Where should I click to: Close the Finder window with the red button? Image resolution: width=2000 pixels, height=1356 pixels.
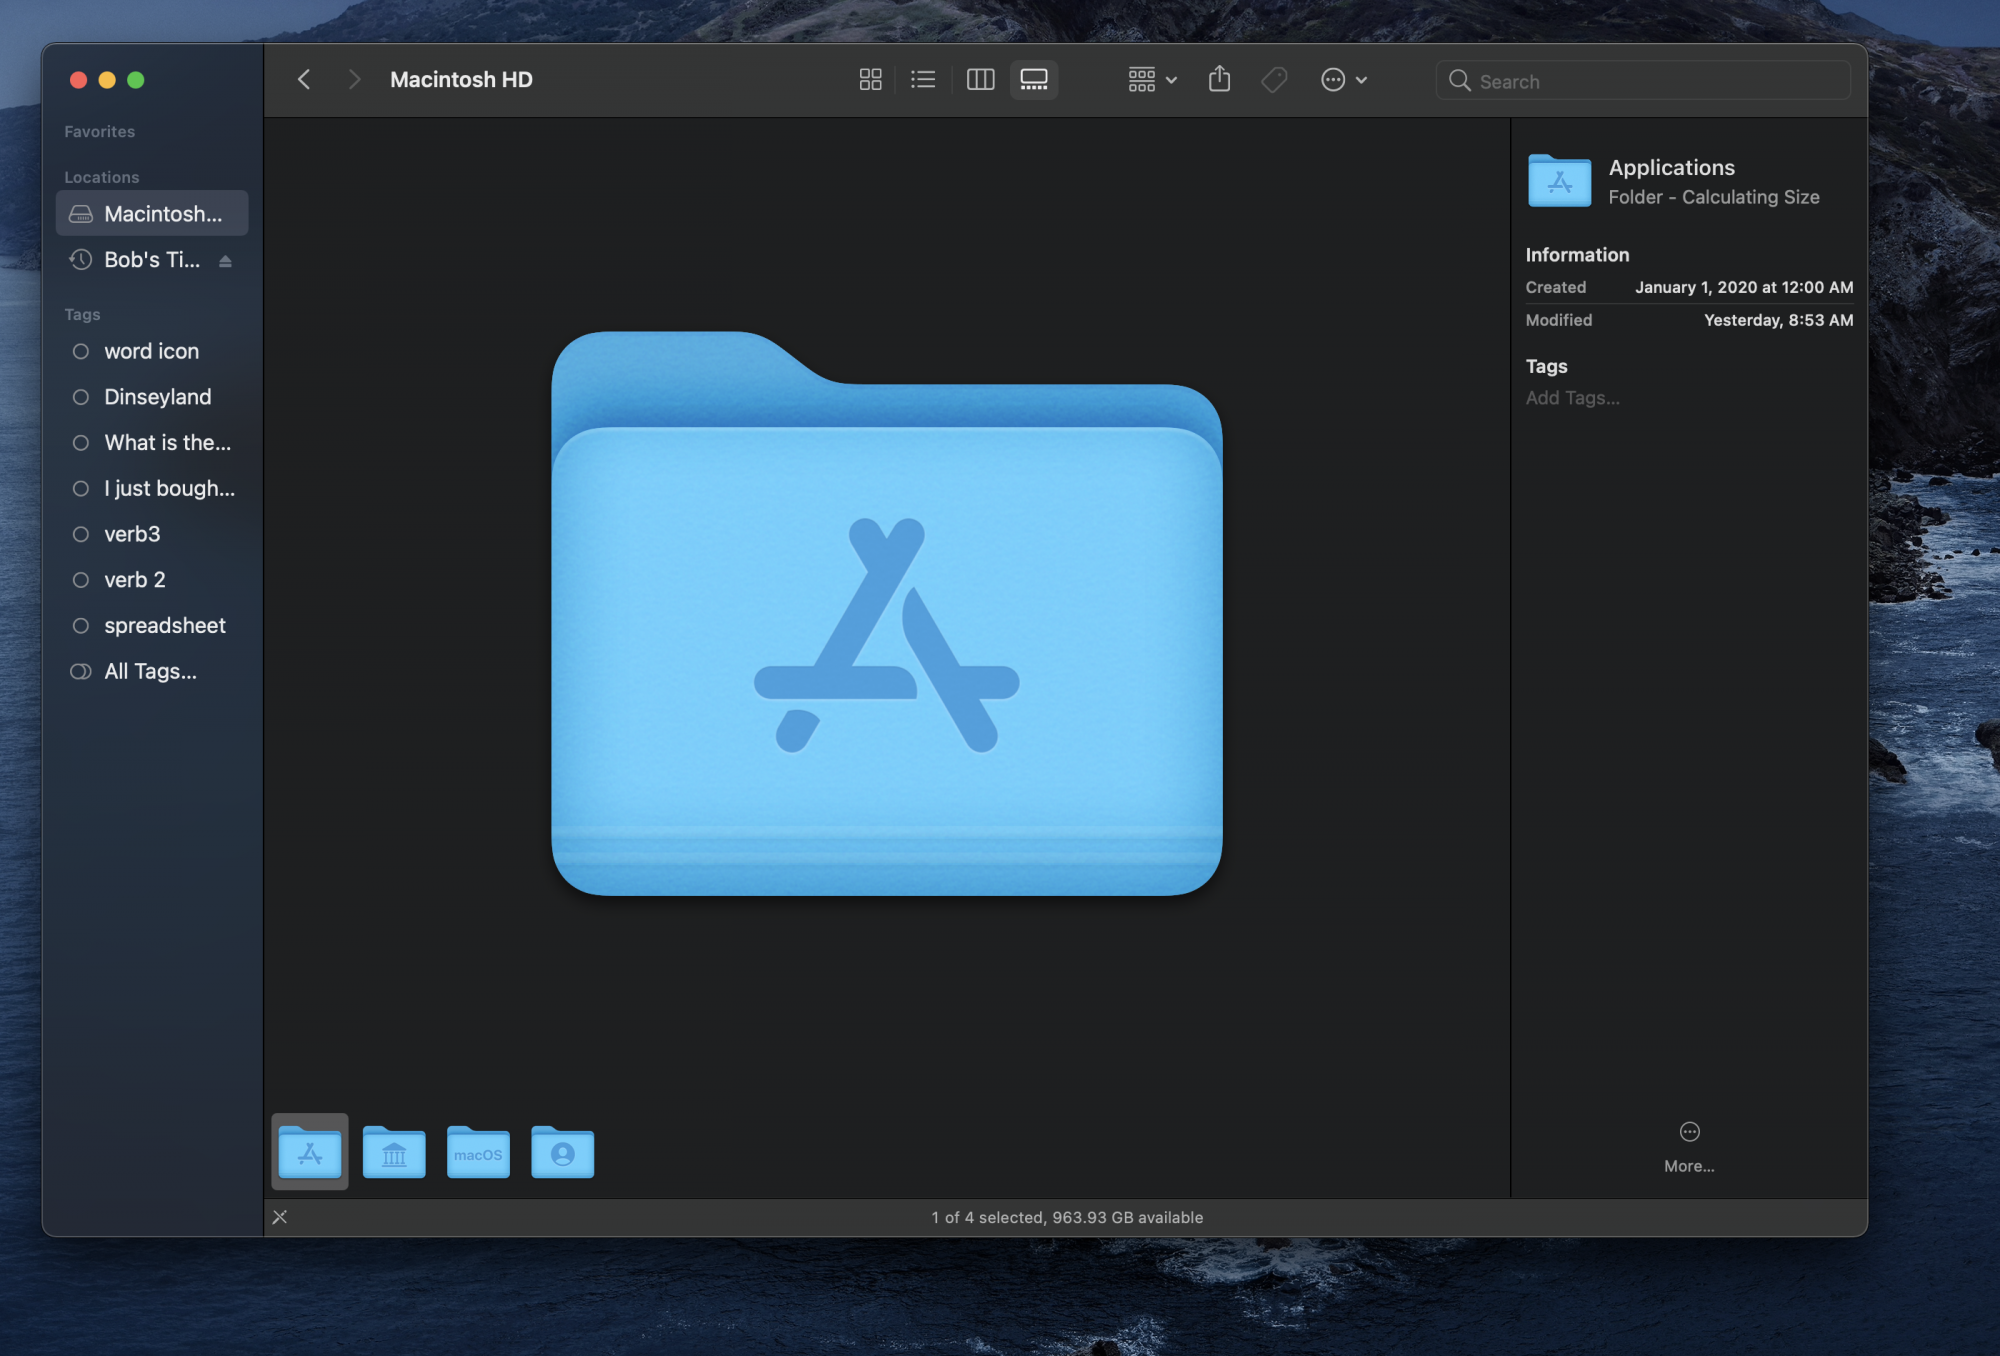[78, 80]
